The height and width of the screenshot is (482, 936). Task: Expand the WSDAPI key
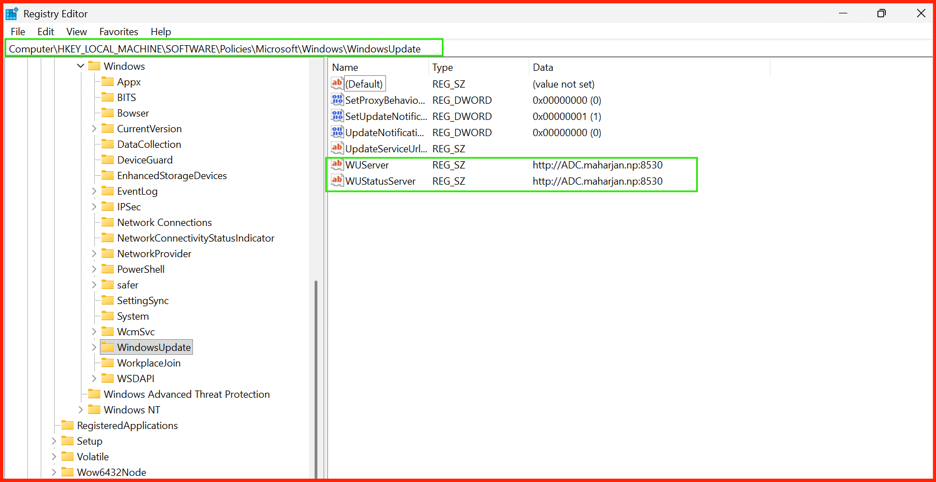point(94,379)
